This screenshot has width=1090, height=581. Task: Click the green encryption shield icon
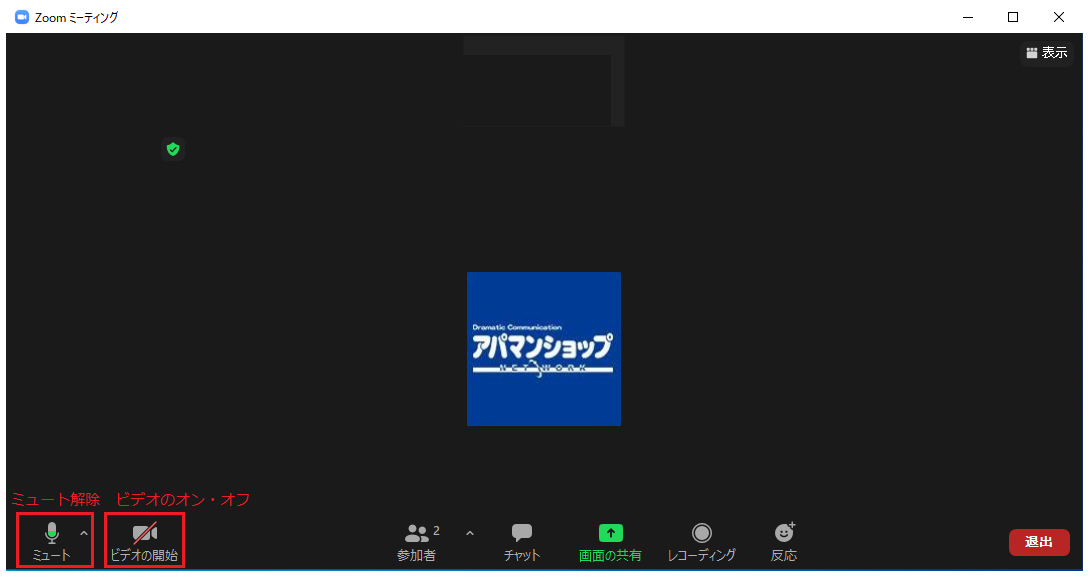(x=173, y=149)
